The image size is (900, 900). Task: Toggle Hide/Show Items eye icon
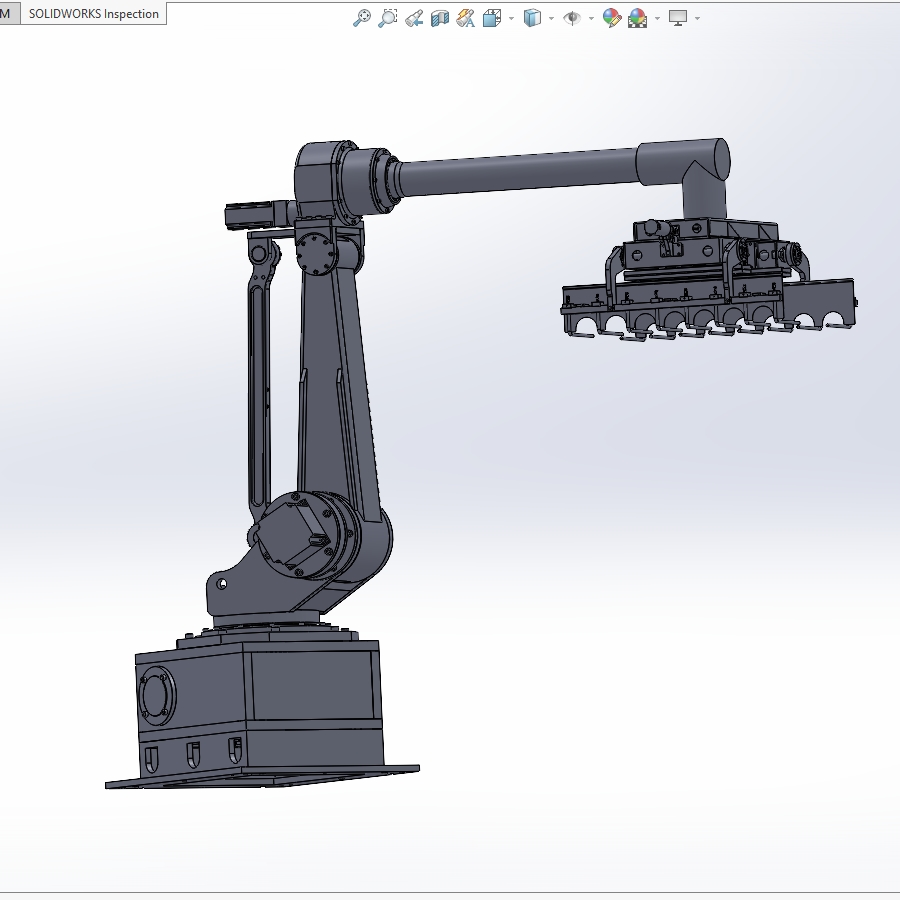click(572, 18)
